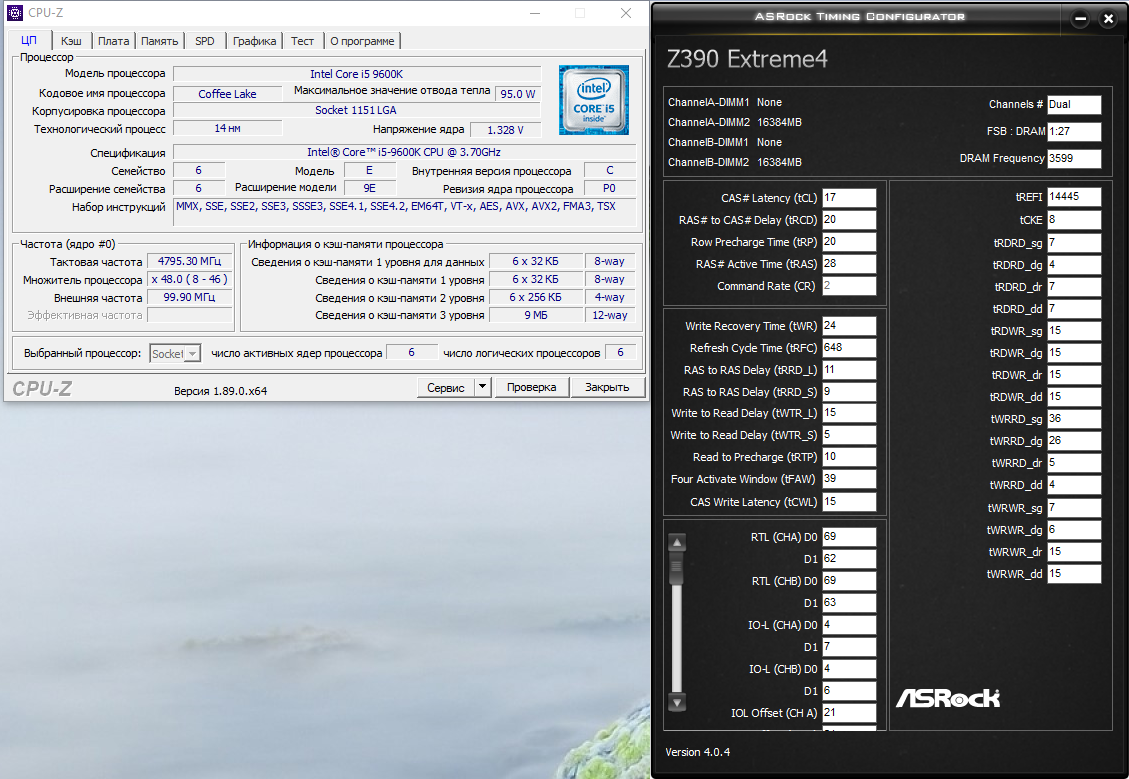1129x779 pixels.
Task: Click scroll down arrow in RTL list
Action: 677,702
